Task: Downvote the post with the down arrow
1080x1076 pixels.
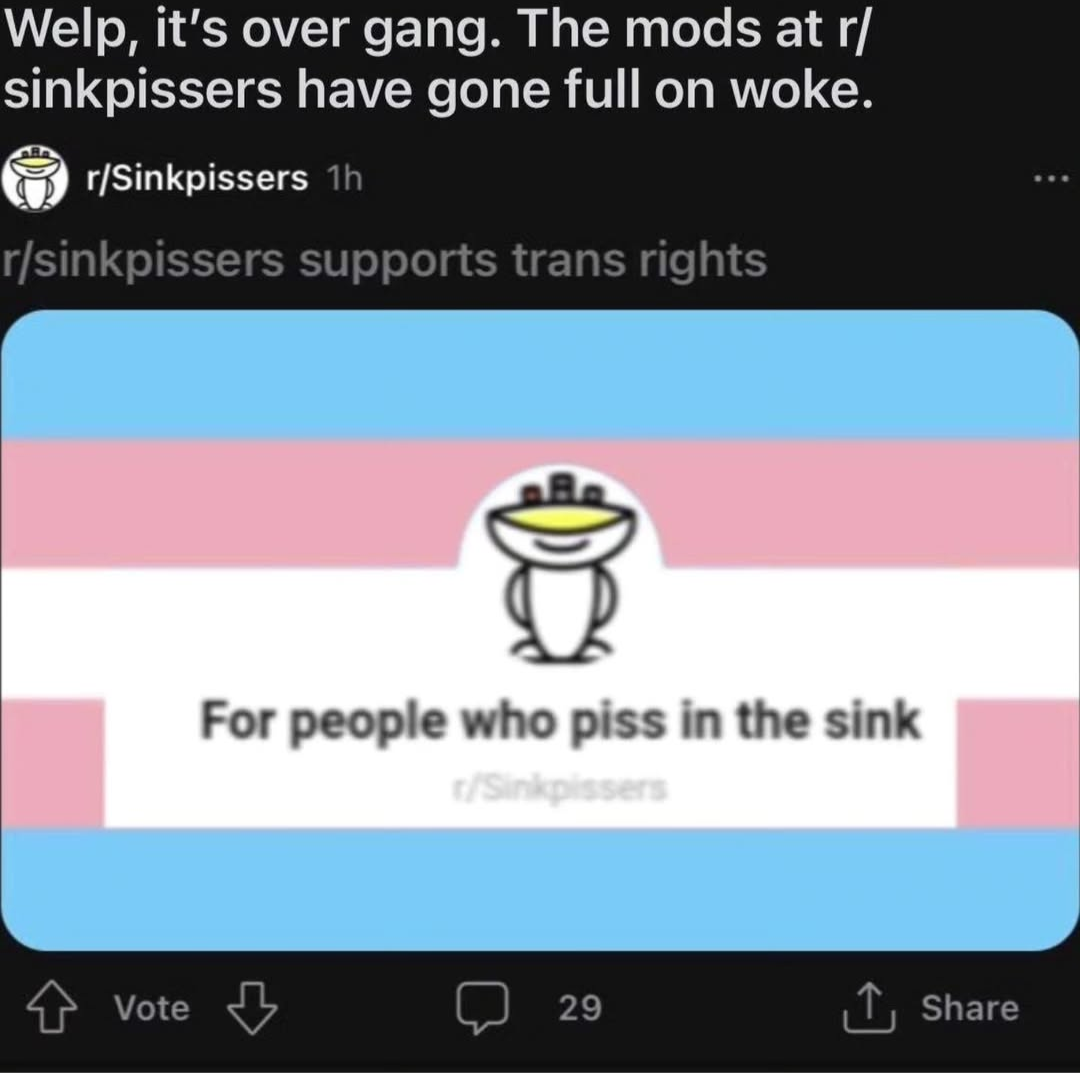Action: click(x=252, y=1006)
